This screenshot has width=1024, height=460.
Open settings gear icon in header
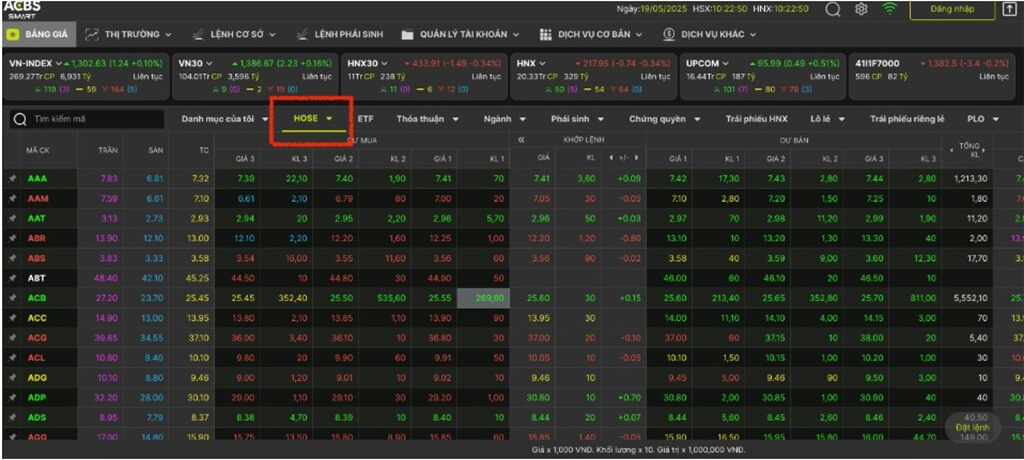pyautogui.click(x=861, y=9)
